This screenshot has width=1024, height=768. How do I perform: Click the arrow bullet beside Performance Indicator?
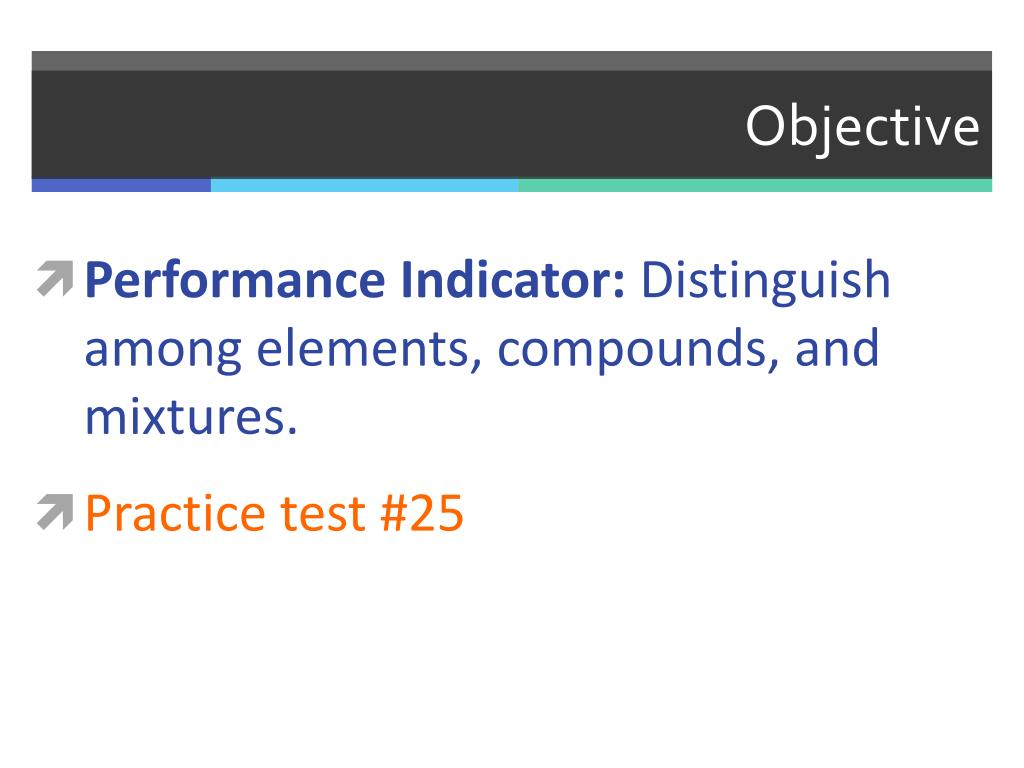55,279
